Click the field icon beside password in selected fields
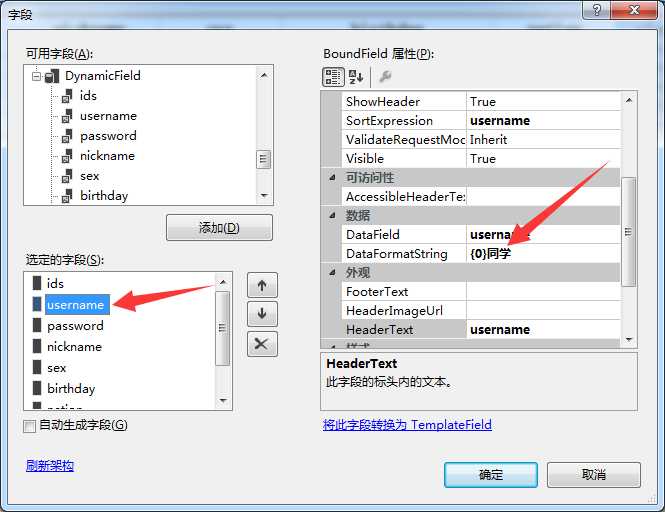This screenshot has height=512, width=665. click(x=37, y=326)
